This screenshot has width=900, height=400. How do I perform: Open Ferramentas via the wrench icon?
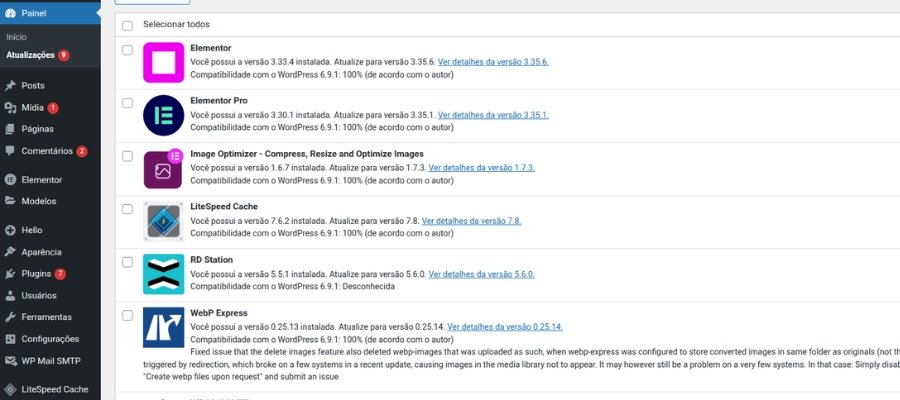tap(10, 317)
